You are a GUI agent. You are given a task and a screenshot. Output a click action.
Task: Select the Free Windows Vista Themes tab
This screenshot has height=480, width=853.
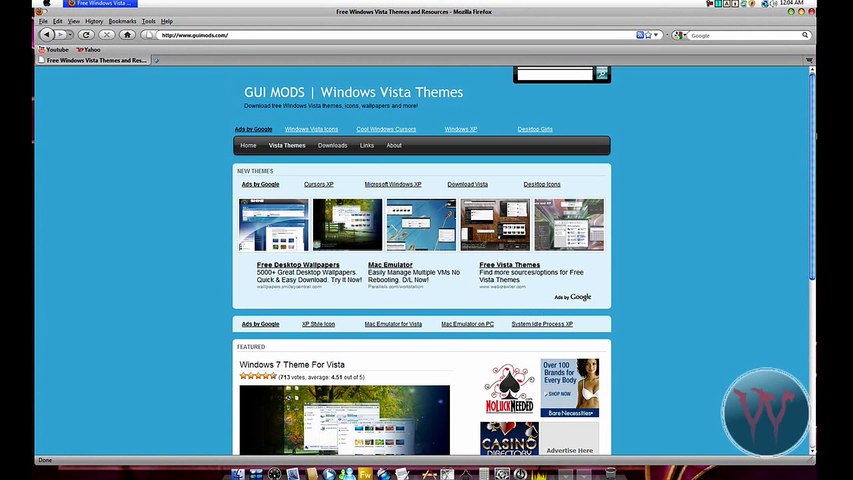92,60
